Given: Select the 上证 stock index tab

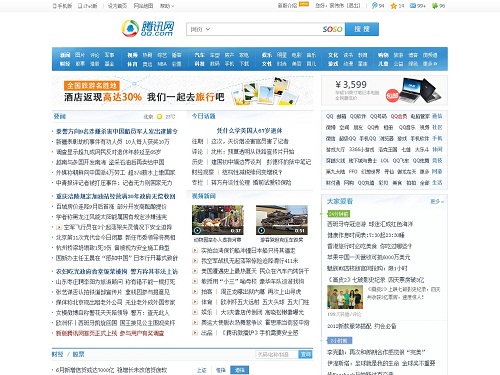Looking at the screenshot, I should (x=201, y=370).
